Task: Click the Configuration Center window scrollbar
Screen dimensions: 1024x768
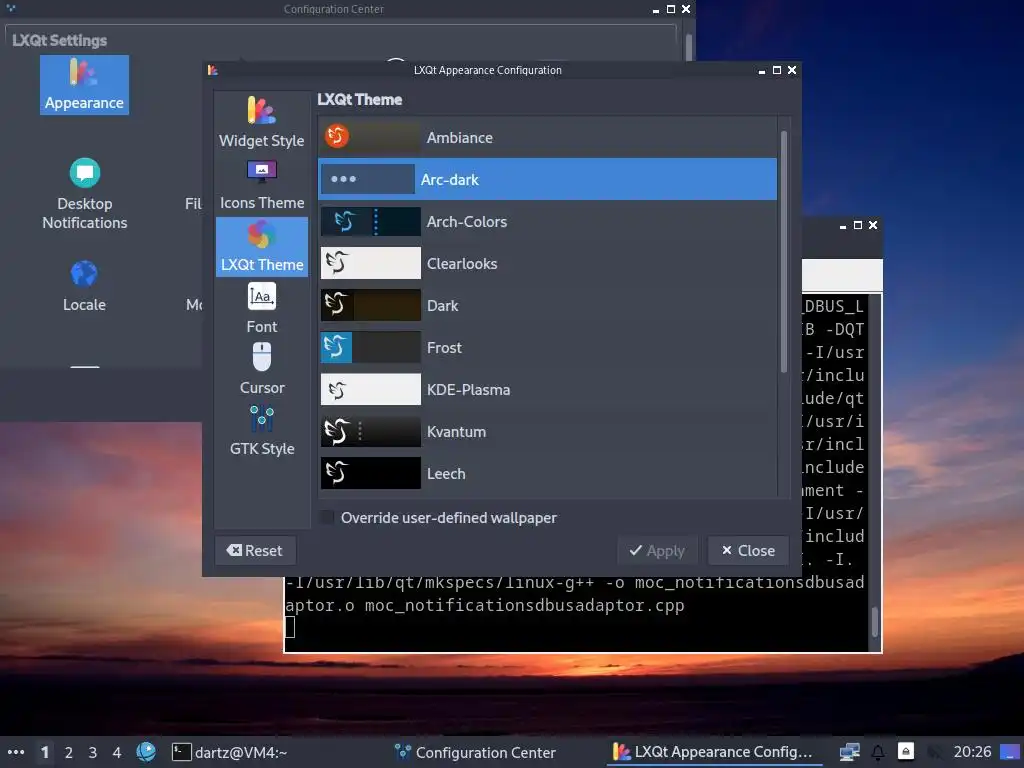Action: (x=688, y=46)
